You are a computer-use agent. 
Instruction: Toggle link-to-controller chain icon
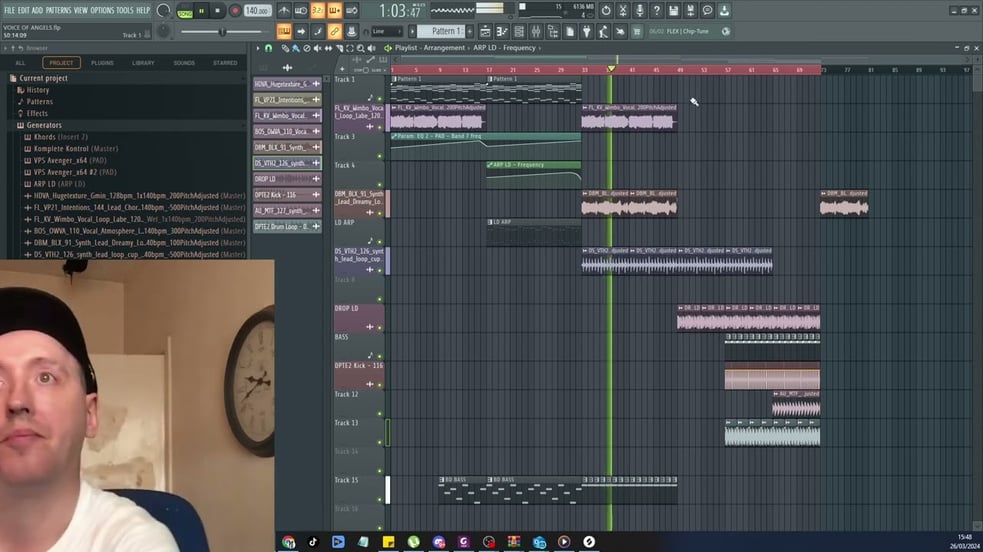tap(335, 31)
